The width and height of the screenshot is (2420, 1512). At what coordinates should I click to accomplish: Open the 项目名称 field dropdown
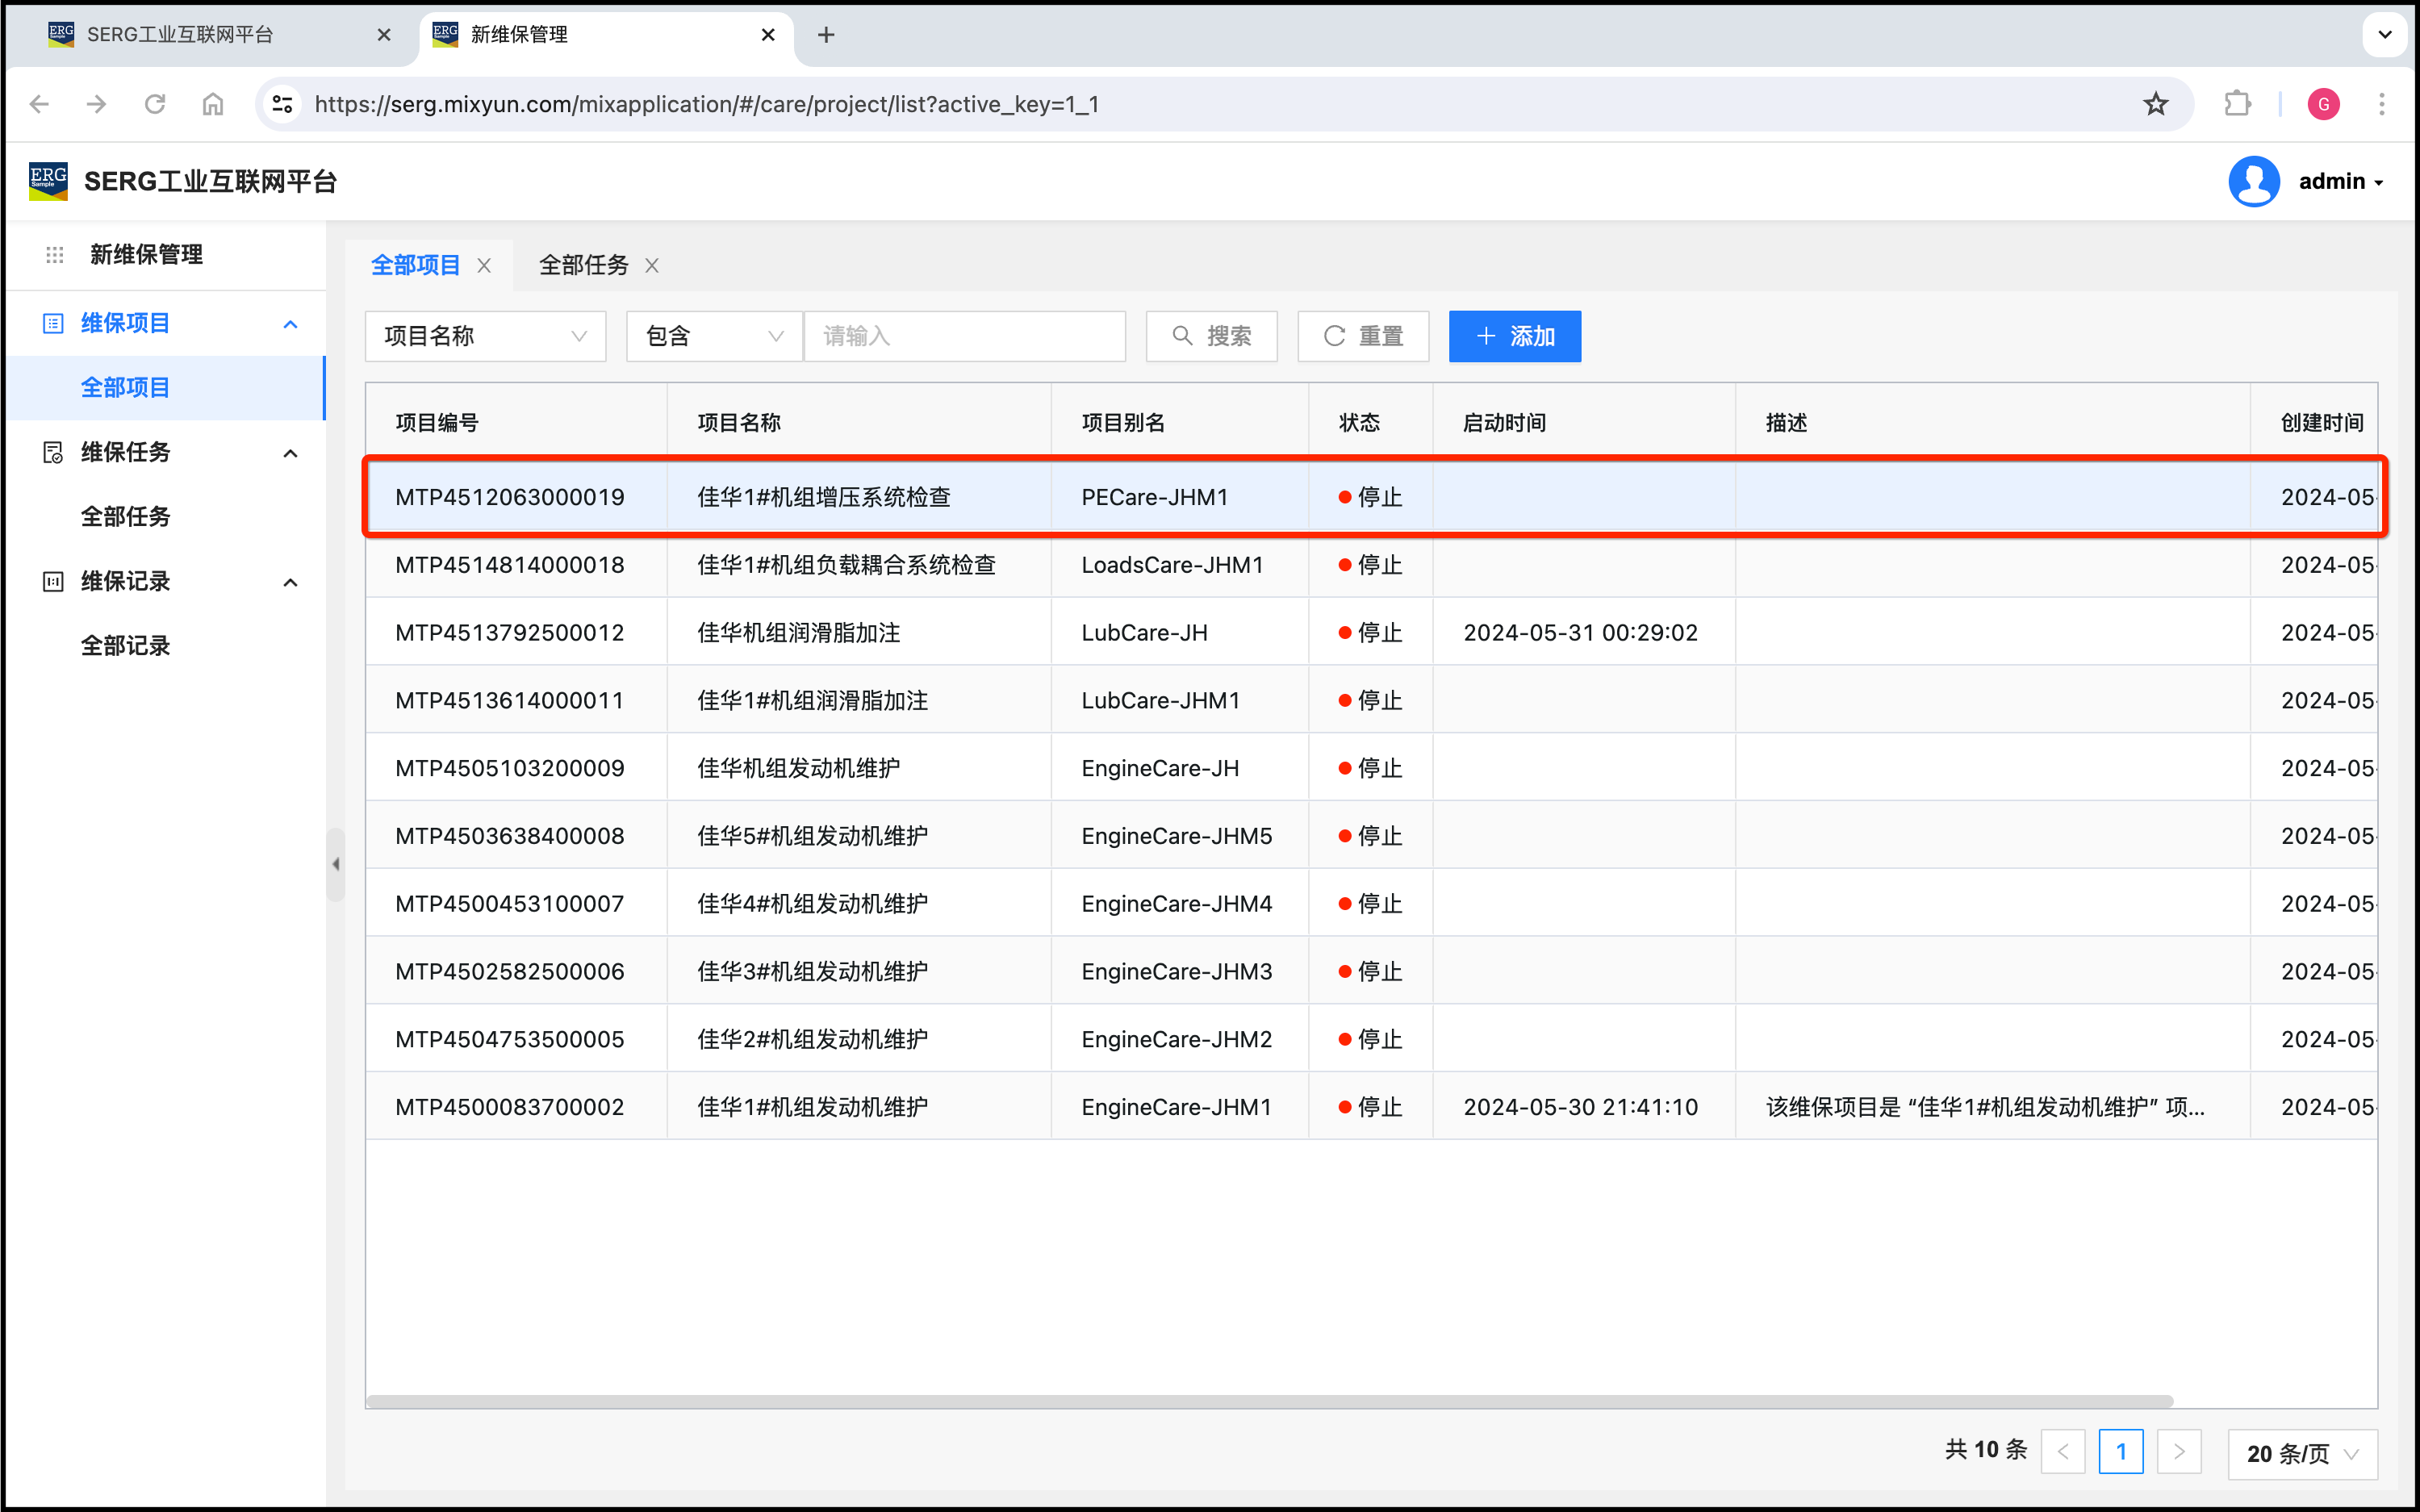tap(485, 336)
